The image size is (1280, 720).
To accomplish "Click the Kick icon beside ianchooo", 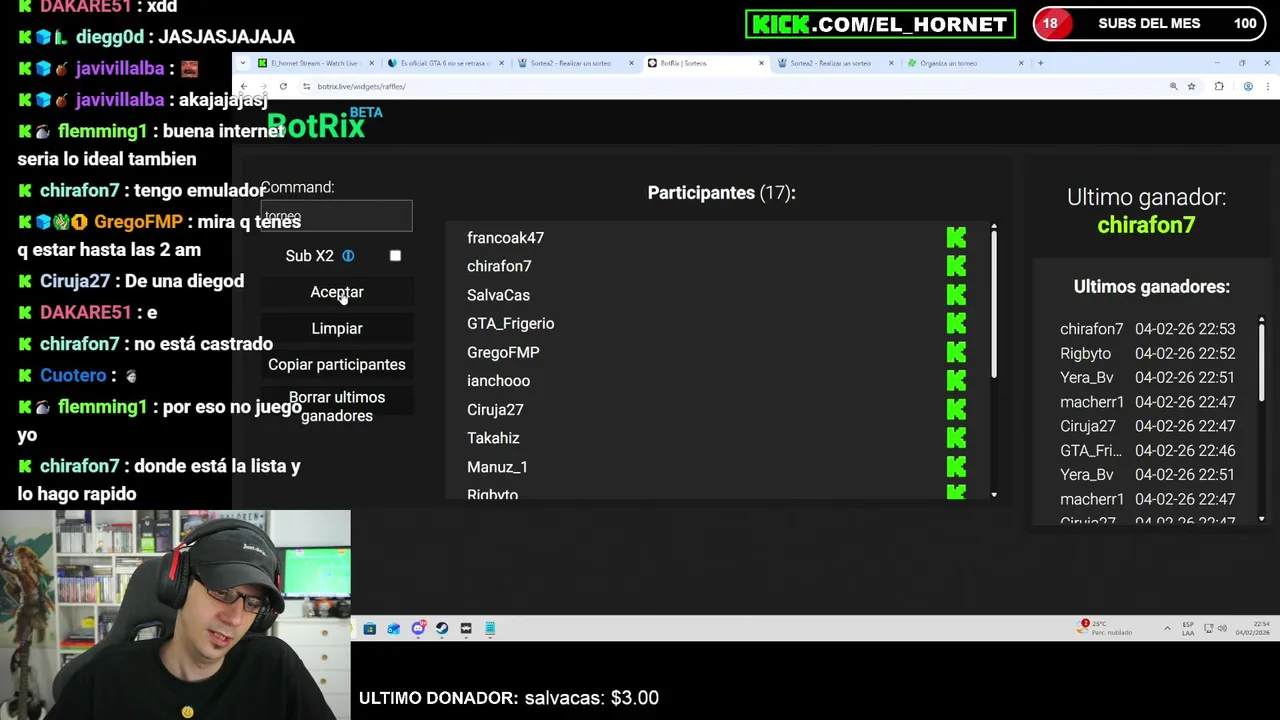I will click(956, 381).
